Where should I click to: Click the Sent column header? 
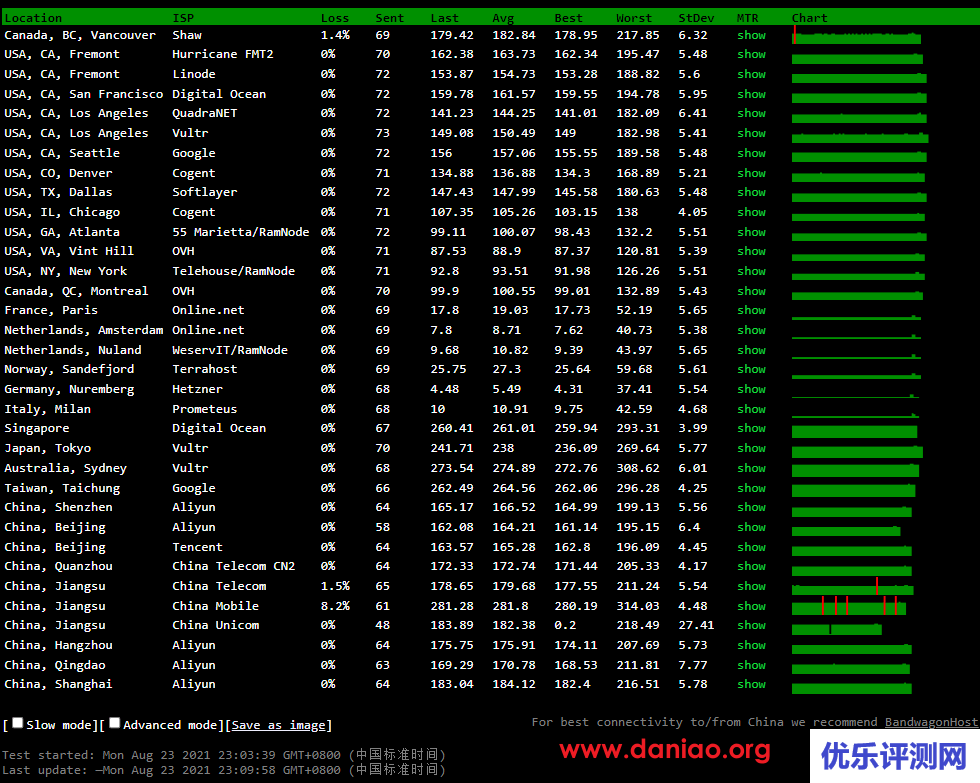tap(389, 17)
